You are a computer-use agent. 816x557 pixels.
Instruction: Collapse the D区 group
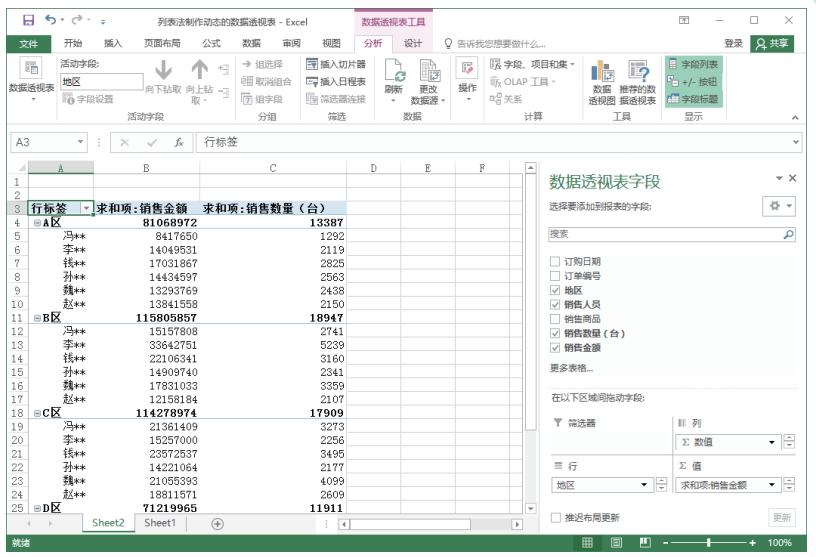(x=37, y=508)
